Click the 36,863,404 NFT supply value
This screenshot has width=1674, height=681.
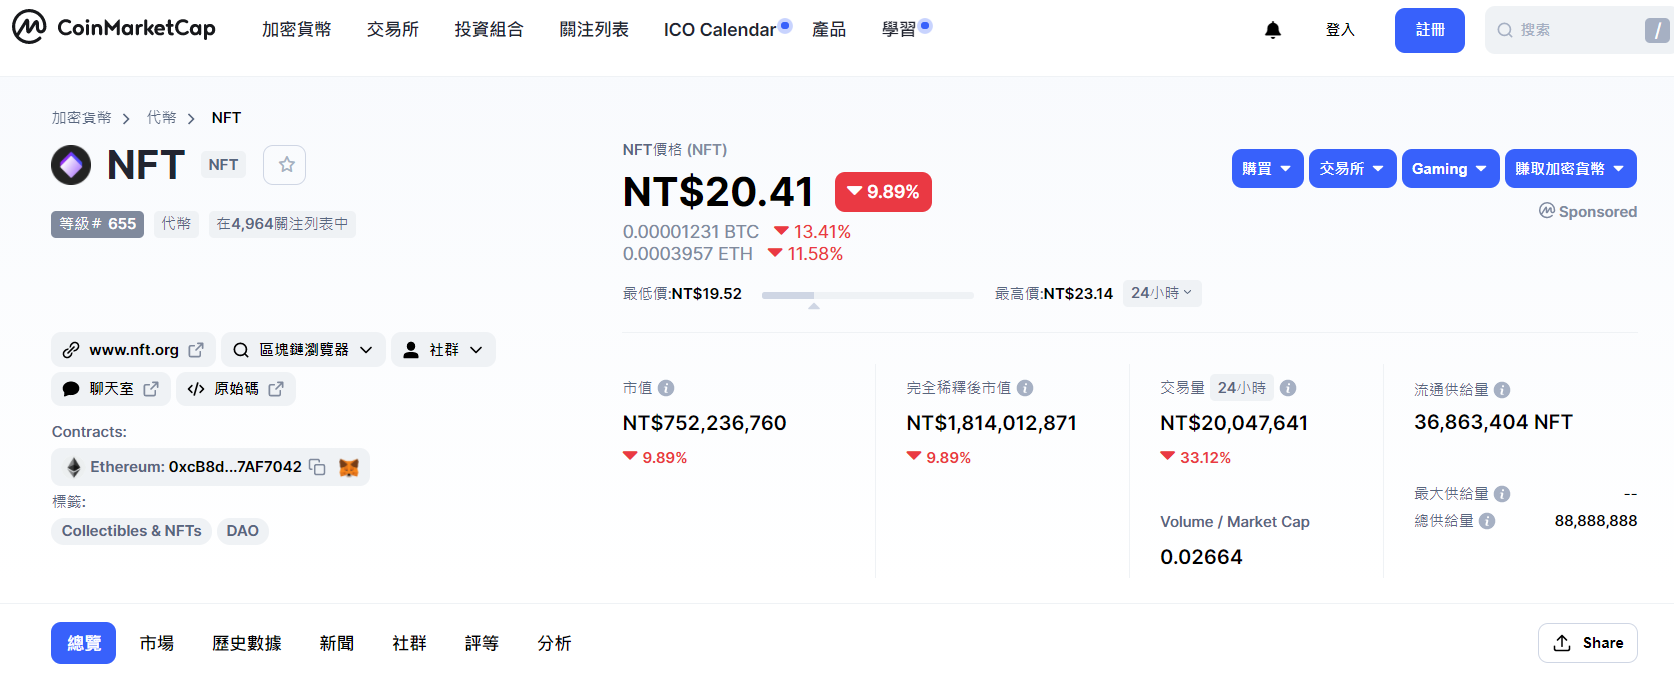pos(1493,422)
